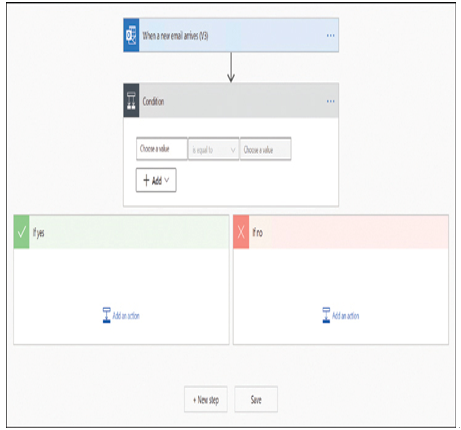
Task: Click 'Add an action' link in If yes
Action: pos(126,316)
